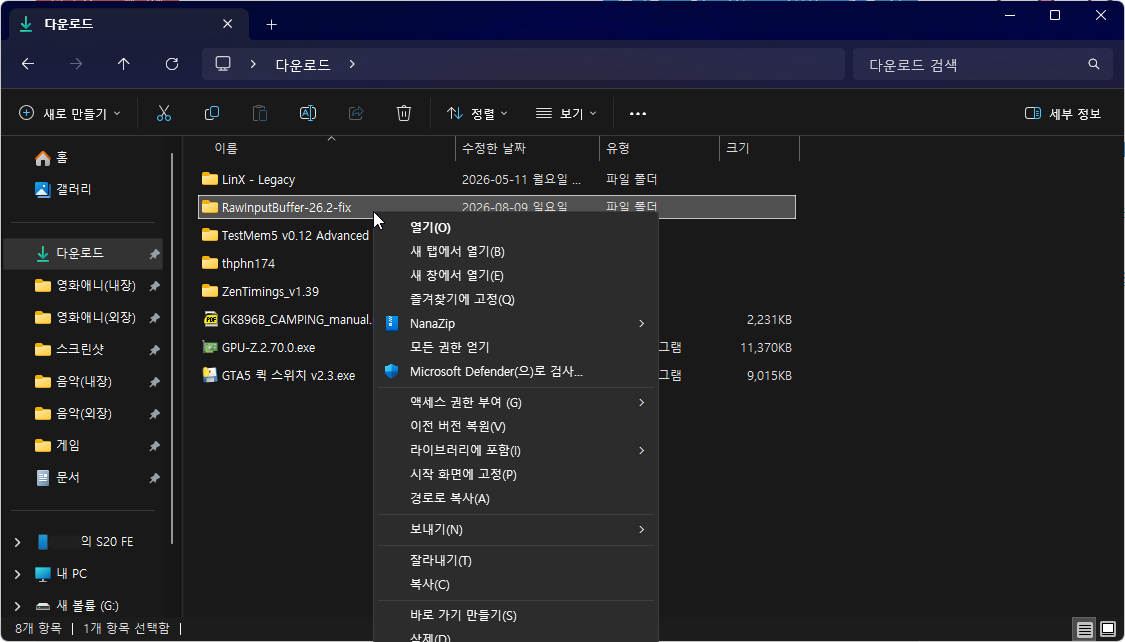Image resolution: width=1125 pixels, height=642 pixels.
Task: Go up one level with the up arrow
Action: click(123, 65)
